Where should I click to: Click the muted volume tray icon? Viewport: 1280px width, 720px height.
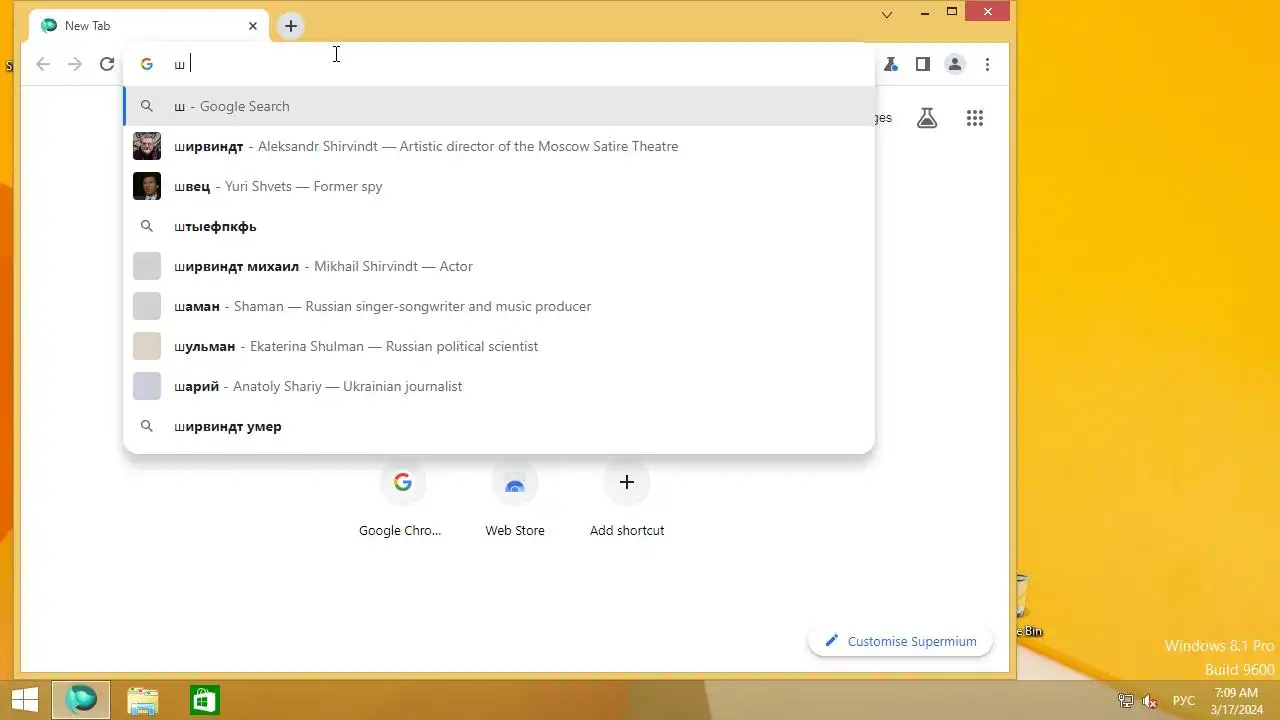pos(1150,701)
